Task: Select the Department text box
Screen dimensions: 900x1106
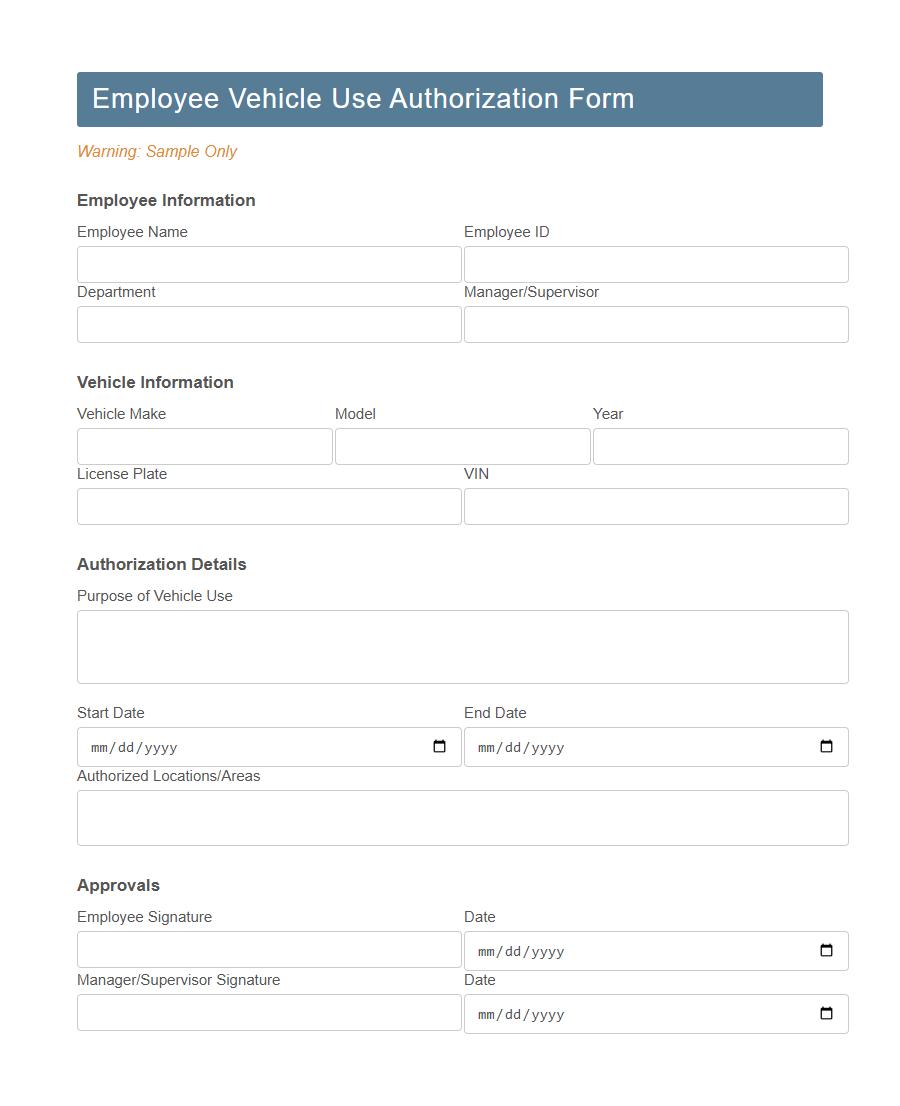Action: click(x=268, y=324)
